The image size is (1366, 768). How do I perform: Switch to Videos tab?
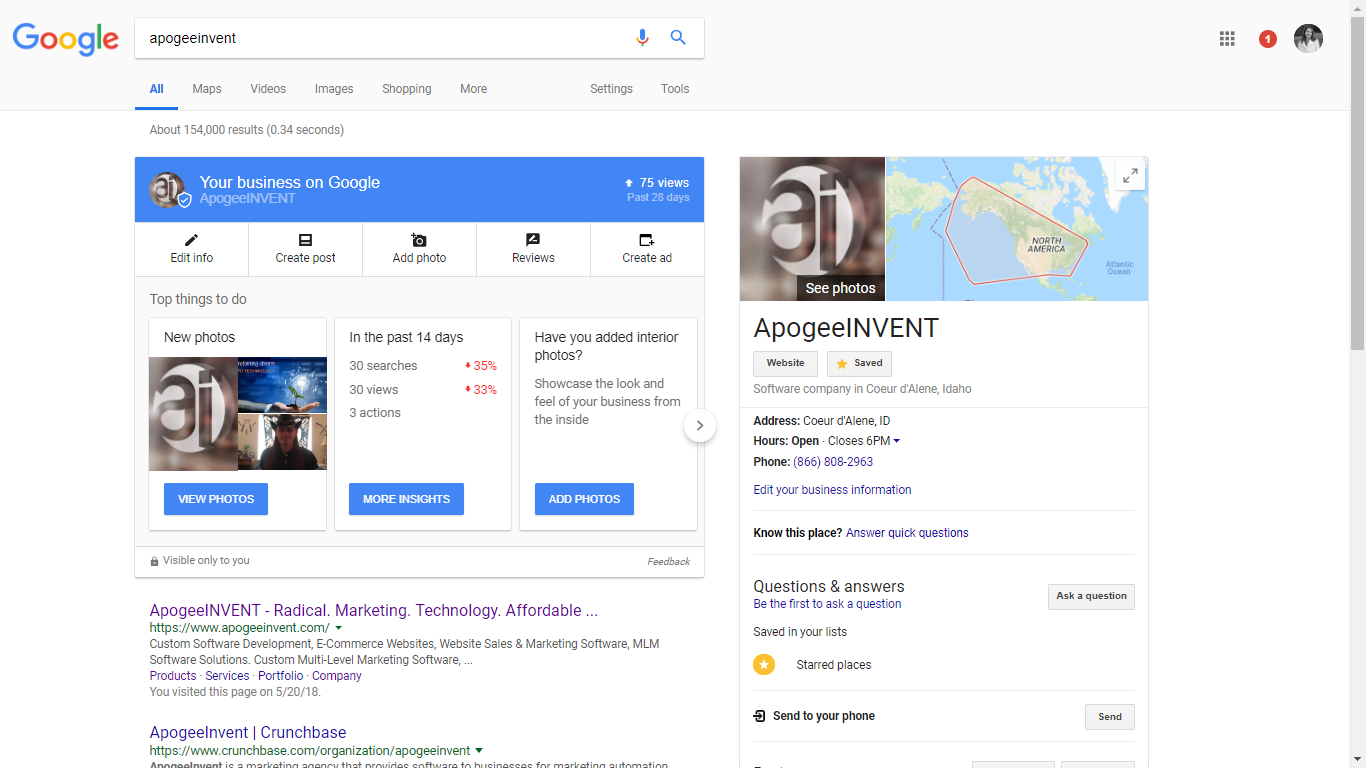(268, 89)
